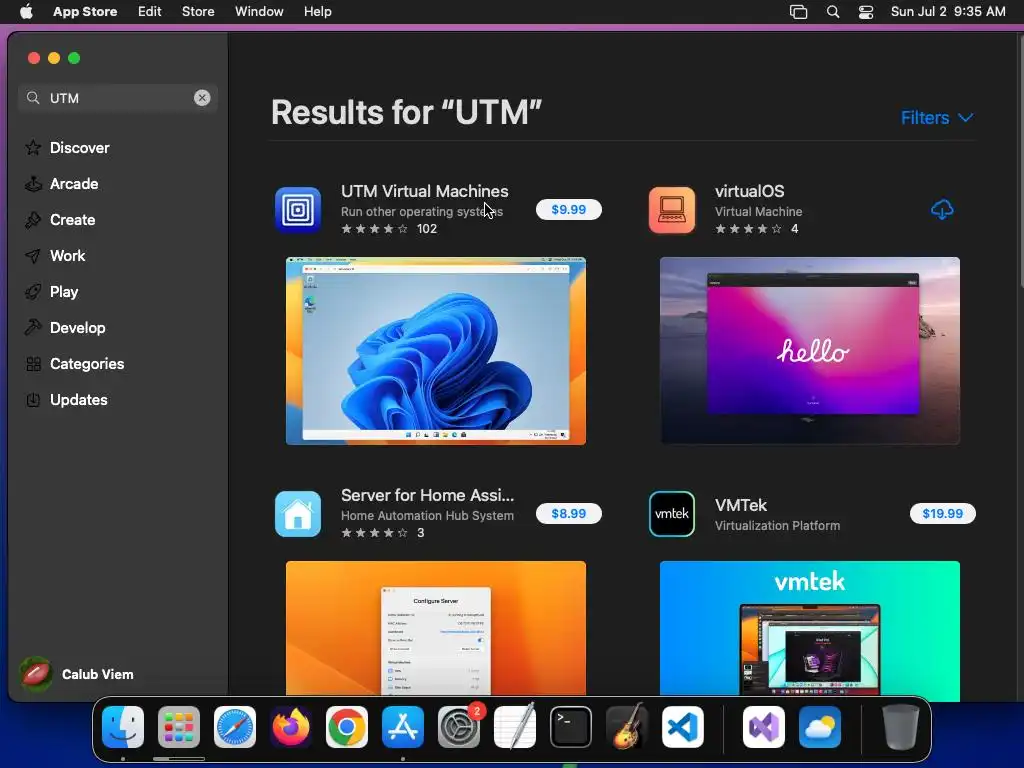1024x768 pixels.
Task: Open the Window menu
Action: point(259,12)
